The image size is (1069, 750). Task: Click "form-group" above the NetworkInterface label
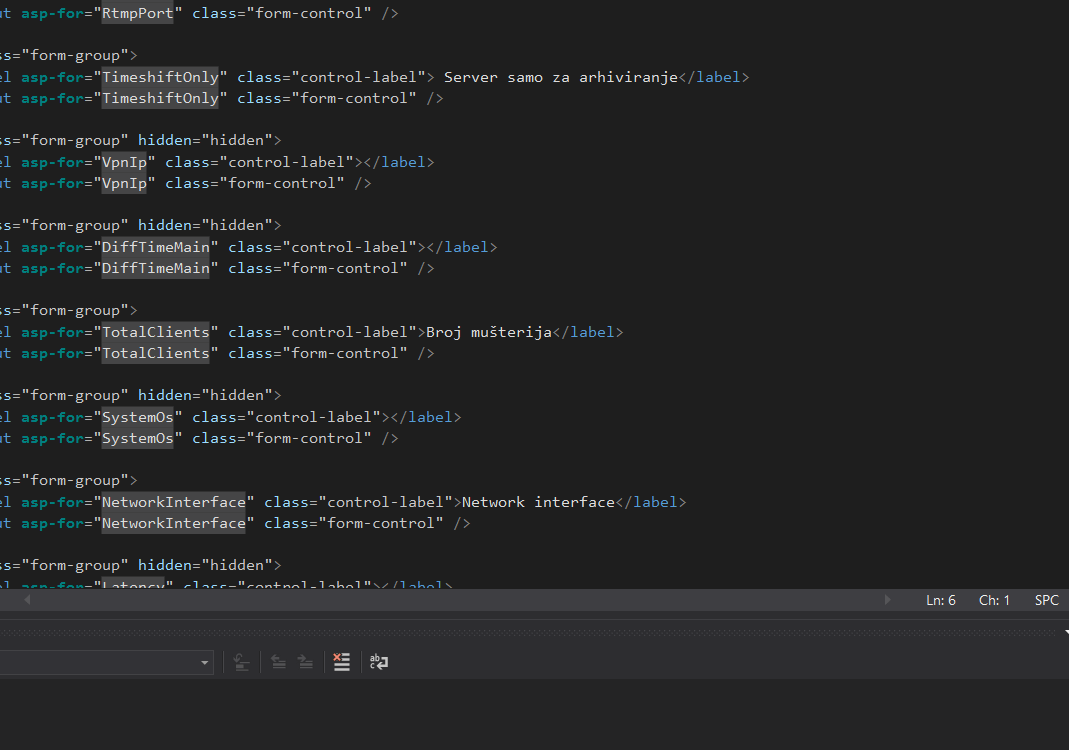(x=74, y=481)
